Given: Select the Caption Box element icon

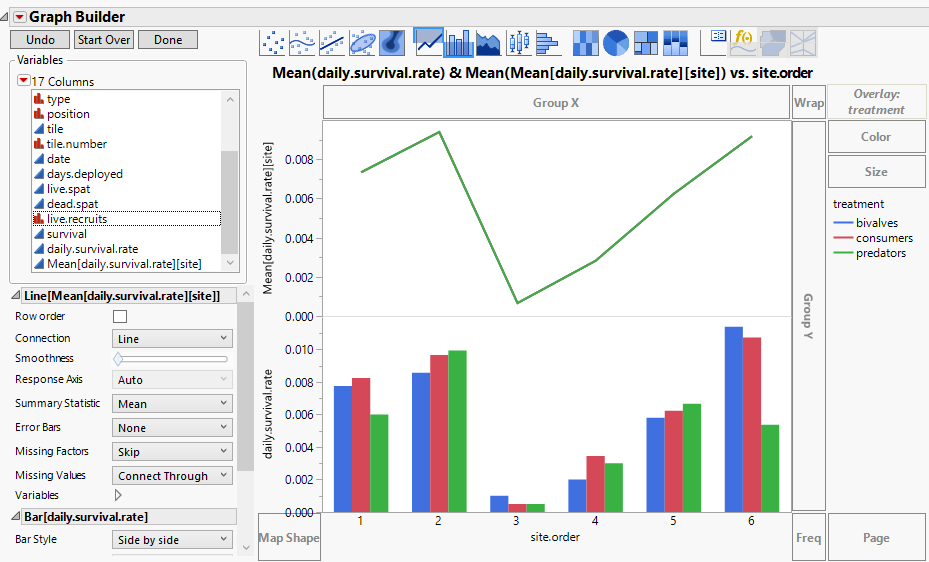Looking at the screenshot, I should (714, 43).
